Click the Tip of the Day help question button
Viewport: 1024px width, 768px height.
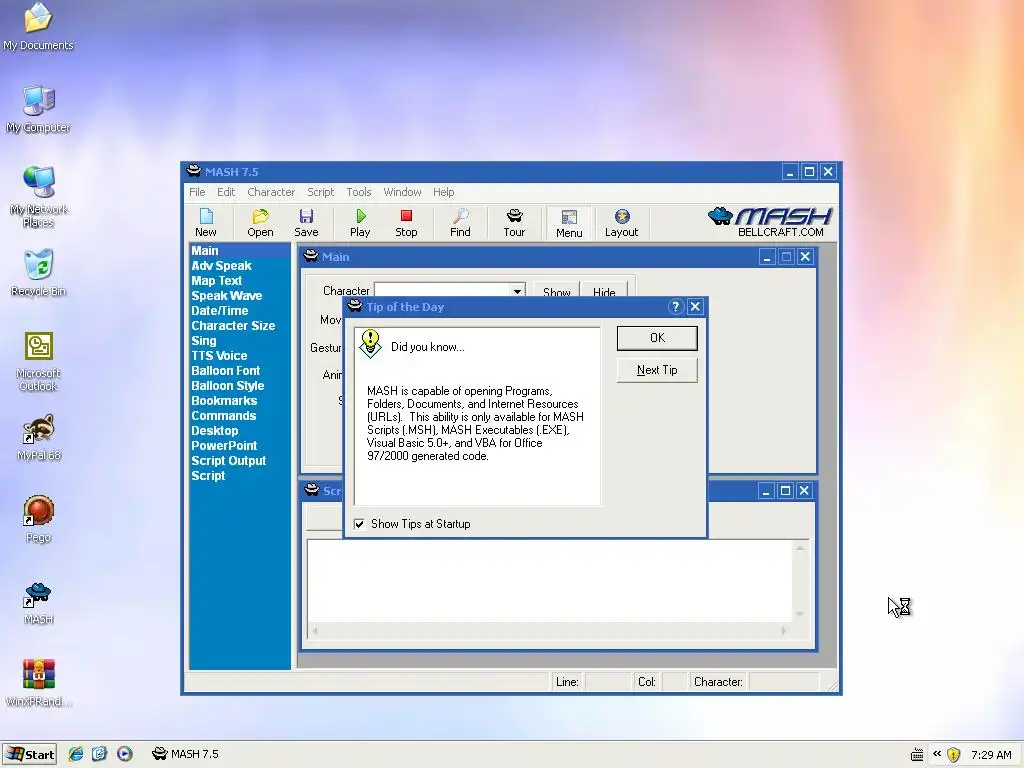click(676, 306)
